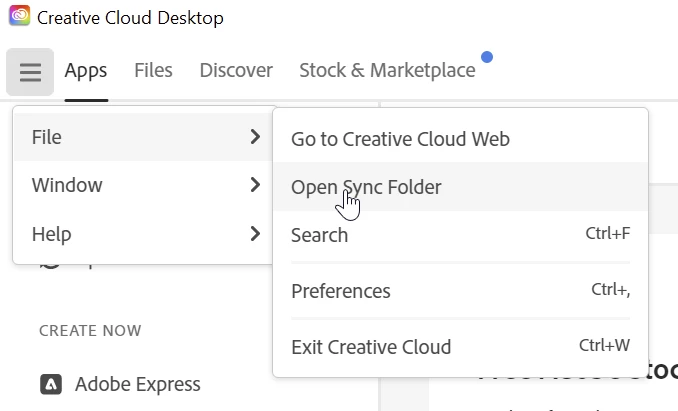
Task: Click the Window submenu chevron arrow
Action: point(256,185)
